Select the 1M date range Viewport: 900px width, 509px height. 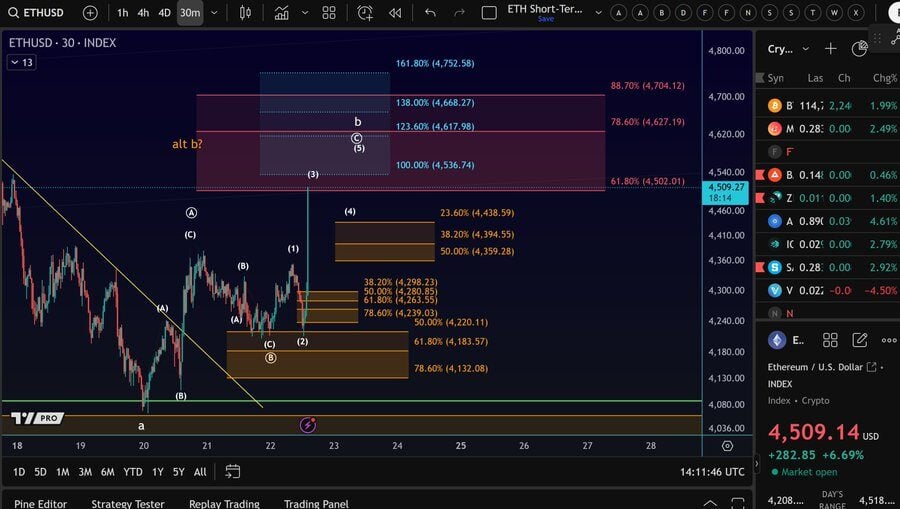[x=63, y=472]
